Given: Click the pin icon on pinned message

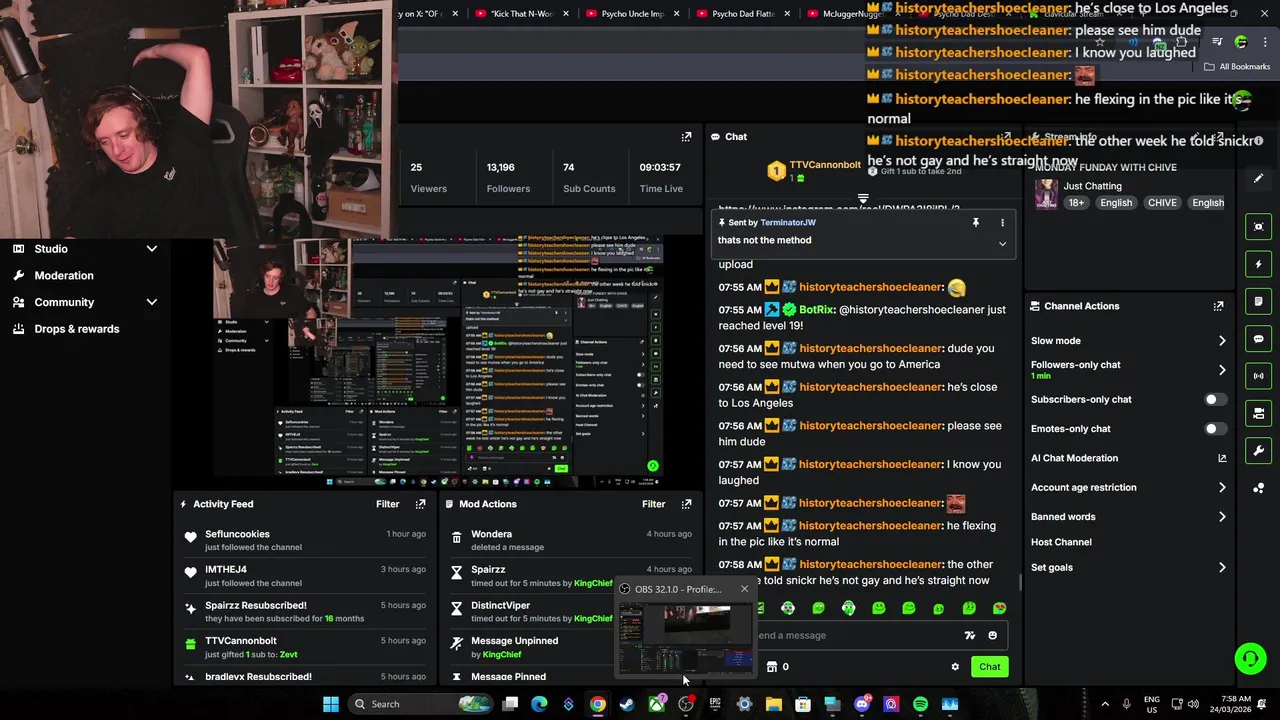Looking at the screenshot, I should [x=975, y=222].
